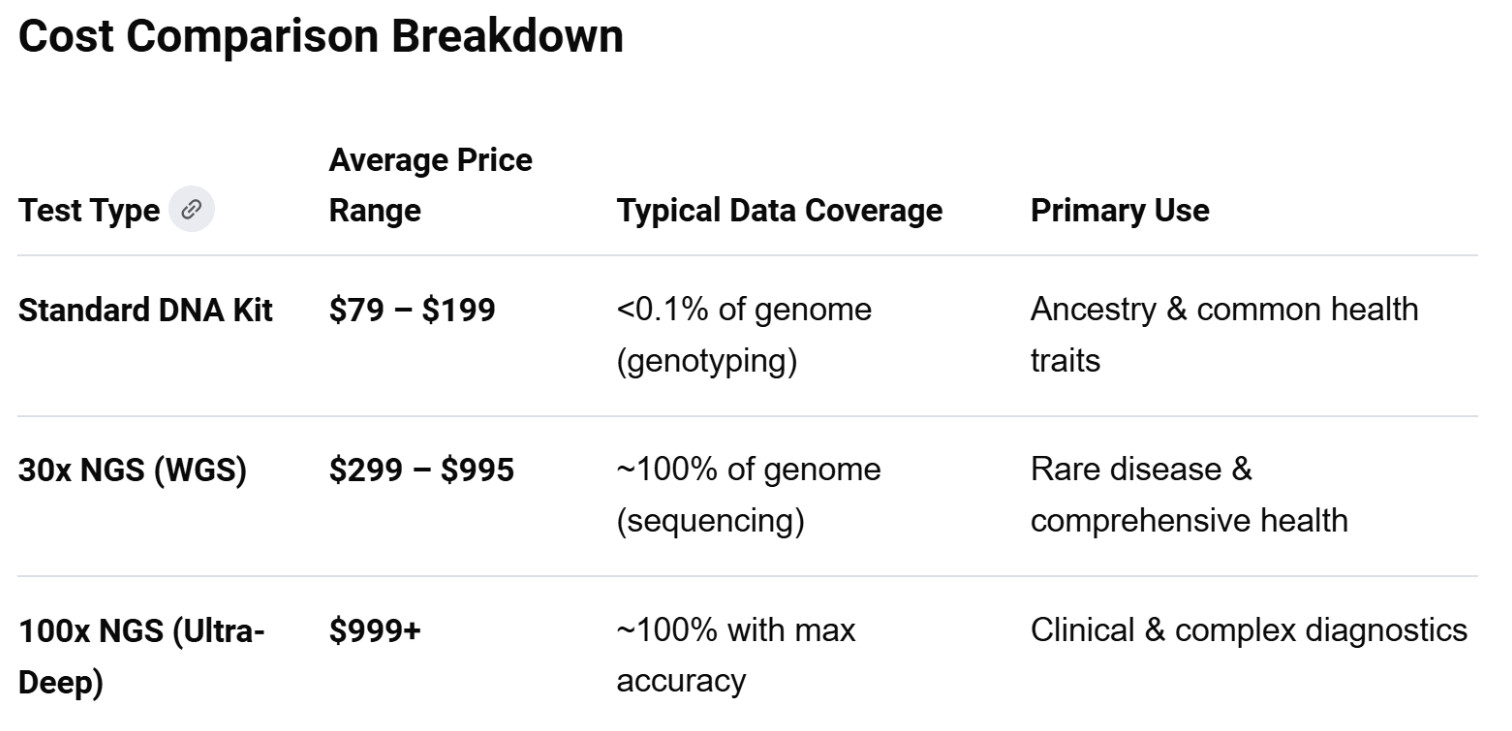Viewport: 1512px width, 731px height.
Task: Click the Primary Use column header
Action: [x=1120, y=211]
